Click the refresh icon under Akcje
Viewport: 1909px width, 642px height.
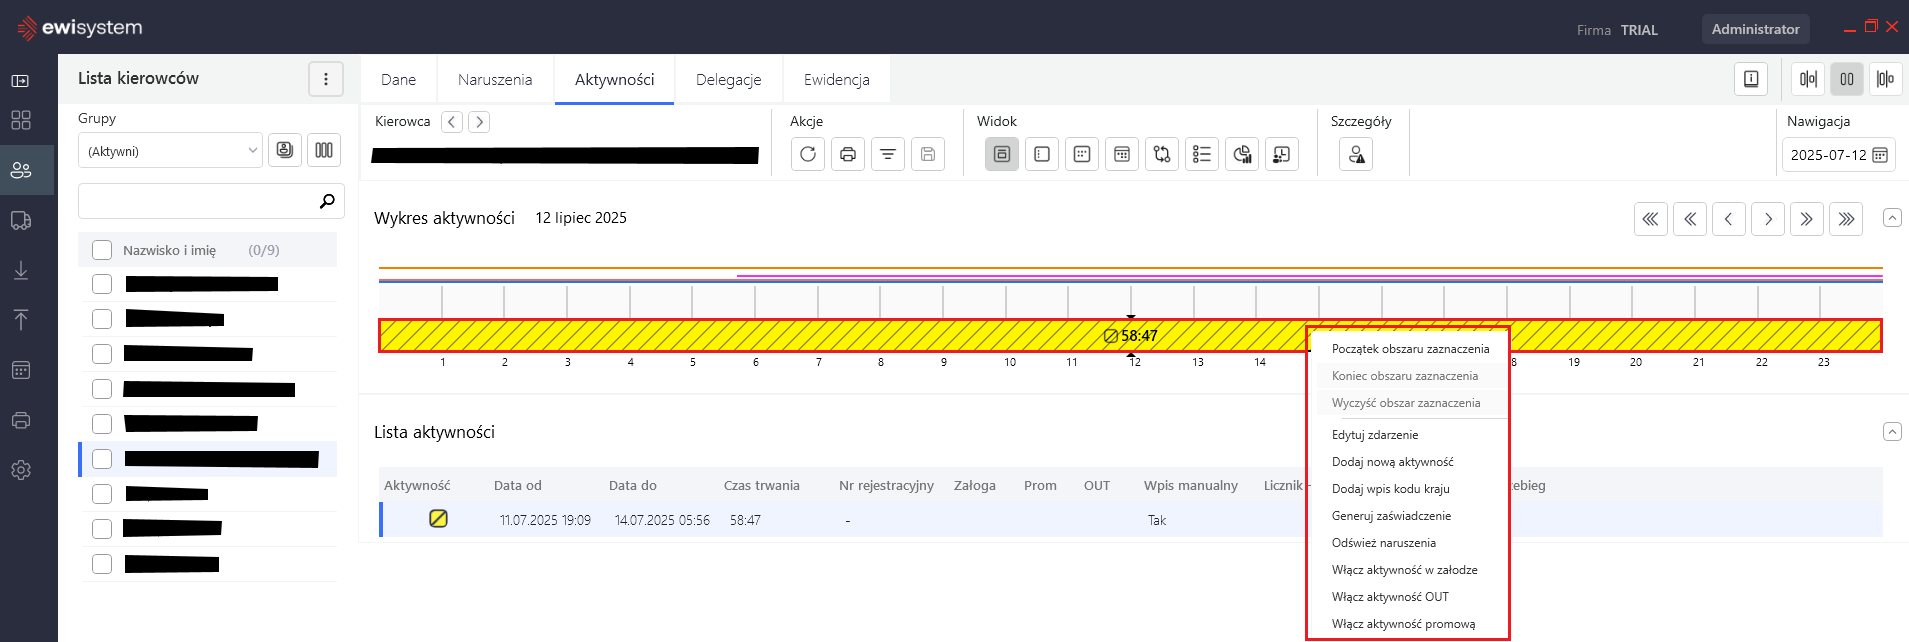pos(807,154)
